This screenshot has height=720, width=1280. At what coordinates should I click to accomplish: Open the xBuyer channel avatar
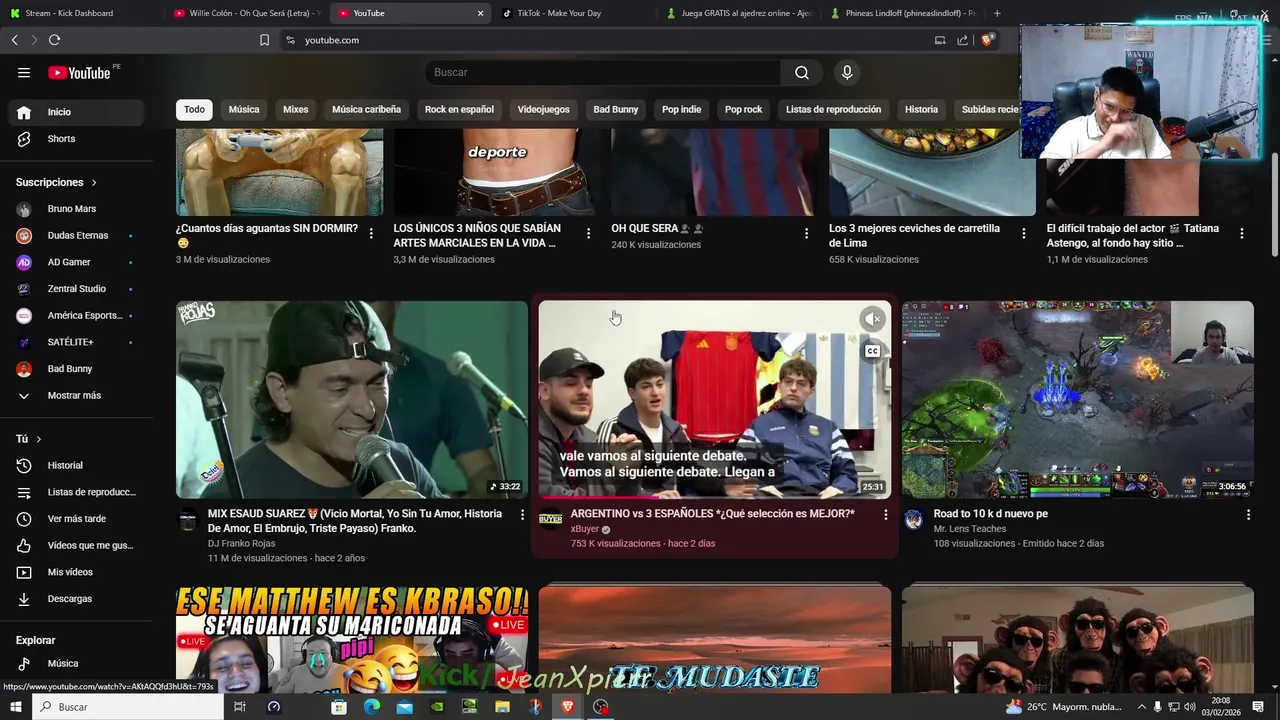pyautogui.click(x=550, y=519)
